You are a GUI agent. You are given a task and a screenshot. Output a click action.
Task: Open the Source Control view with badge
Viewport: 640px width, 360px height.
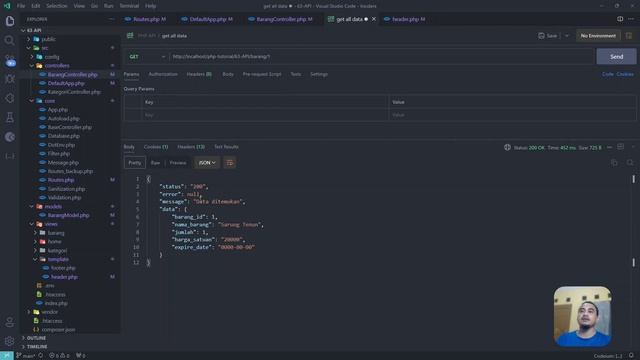(x=10, y=60)
